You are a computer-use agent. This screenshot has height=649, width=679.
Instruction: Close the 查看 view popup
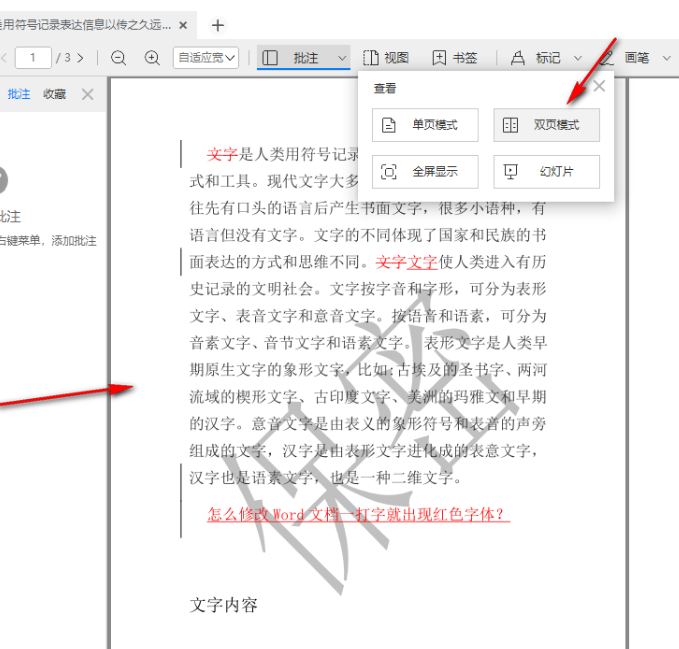coord(599,86)
